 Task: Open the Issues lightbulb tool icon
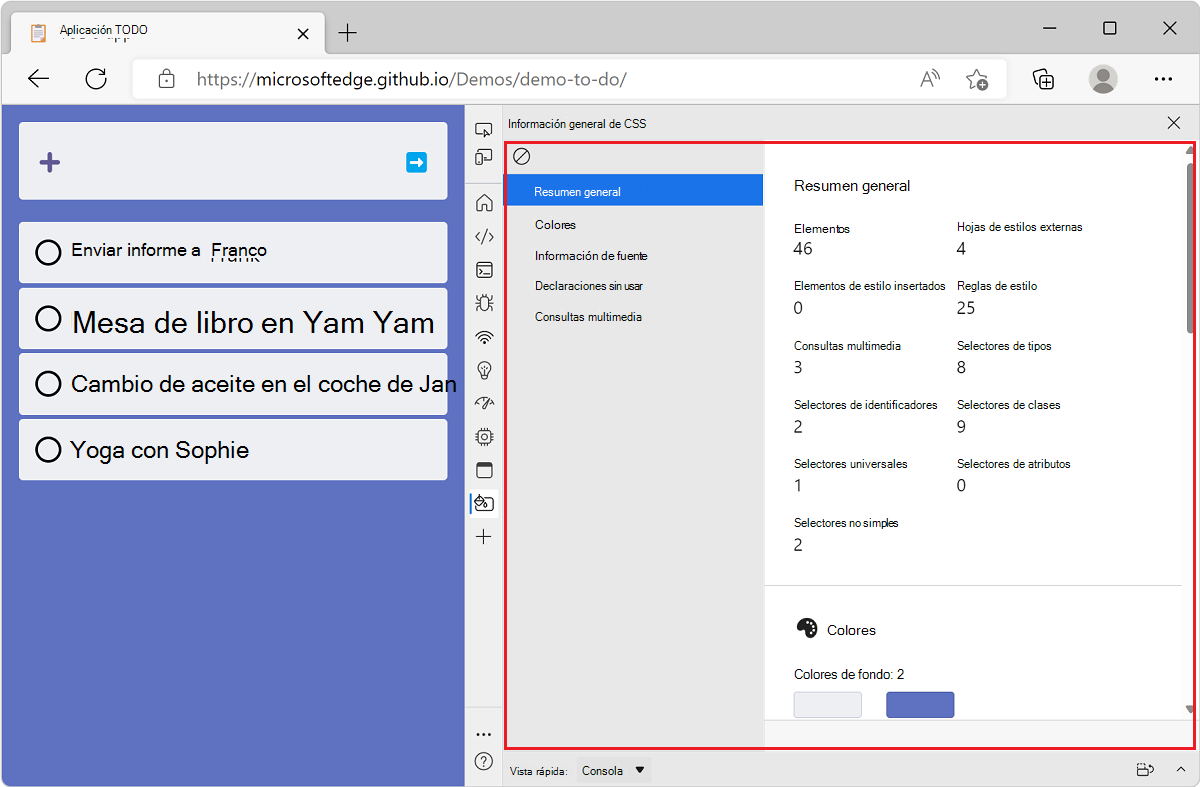pyautogui.click(x=484, y=370)
